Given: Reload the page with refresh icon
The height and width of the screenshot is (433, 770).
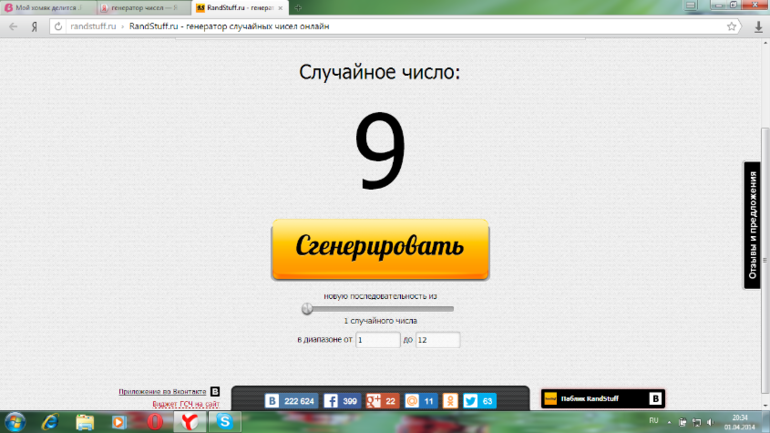Looking at the screenshot, I should 58,27.
